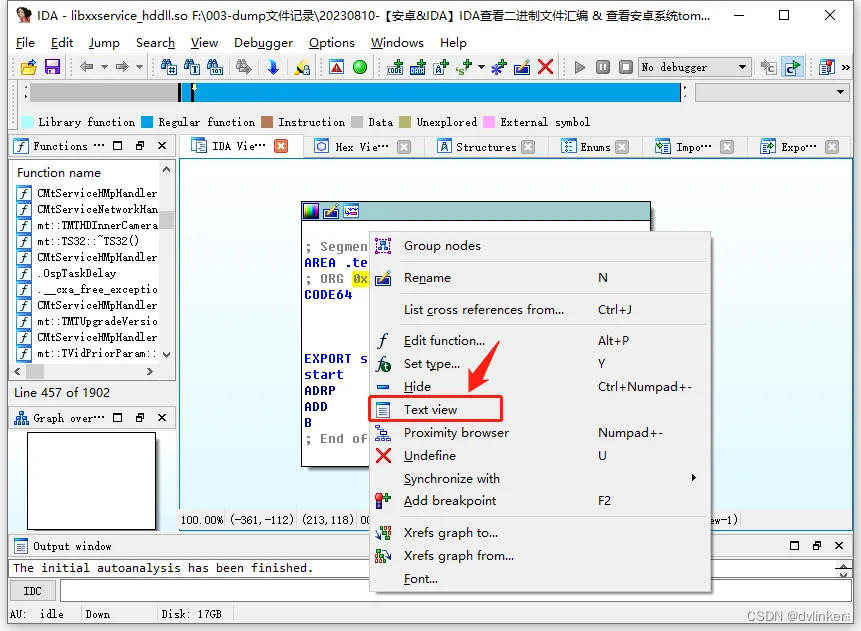Expand toolbar overflow double chevron

[846, 67]
